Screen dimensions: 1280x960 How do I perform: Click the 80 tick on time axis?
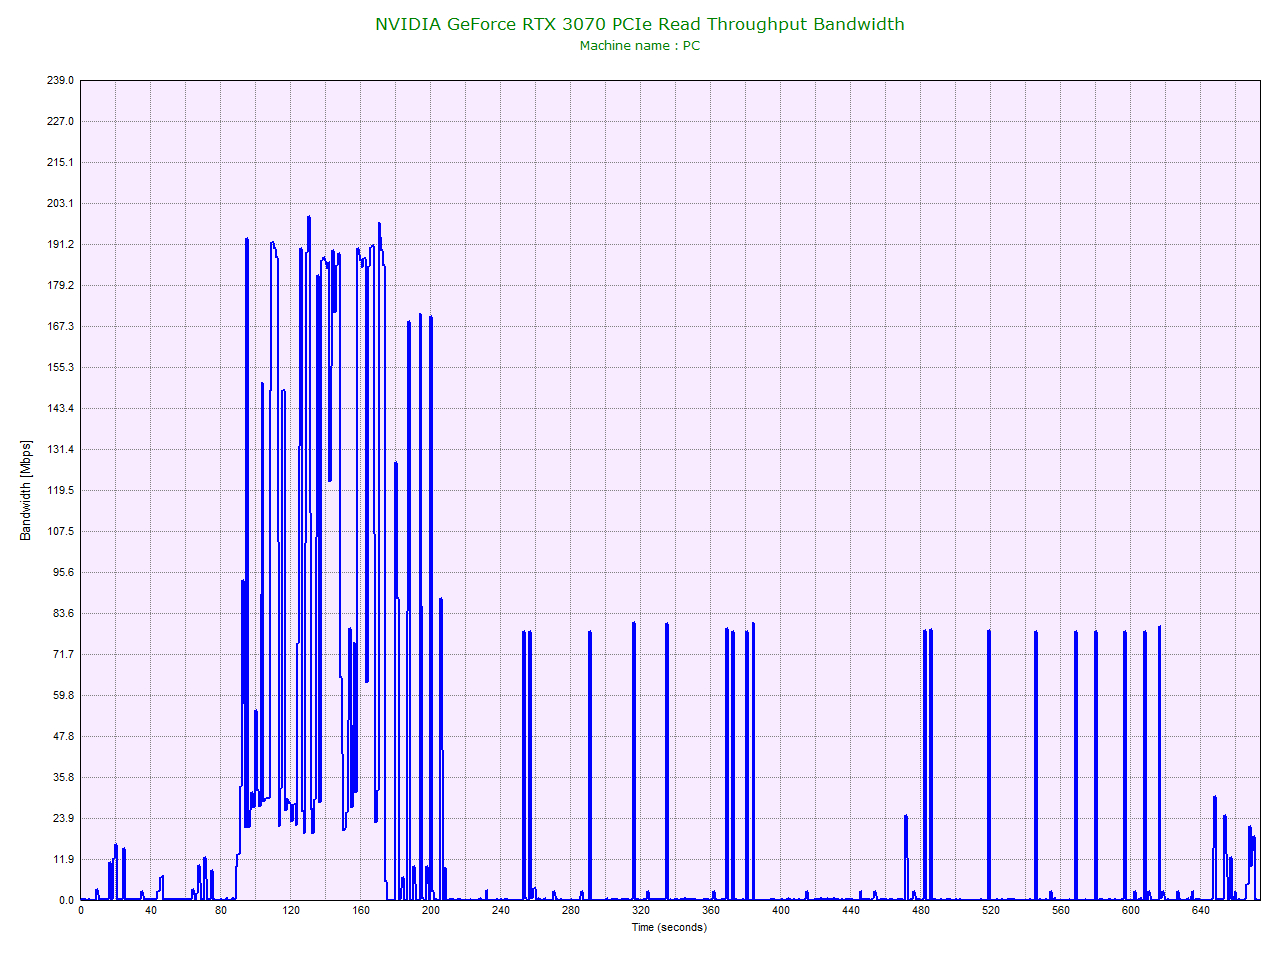click(x=221, y=910)
